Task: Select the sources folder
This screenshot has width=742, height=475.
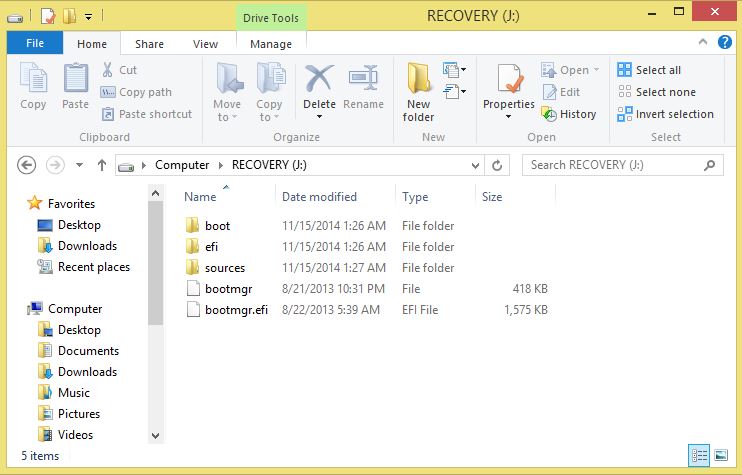Action: coord(367,268)
